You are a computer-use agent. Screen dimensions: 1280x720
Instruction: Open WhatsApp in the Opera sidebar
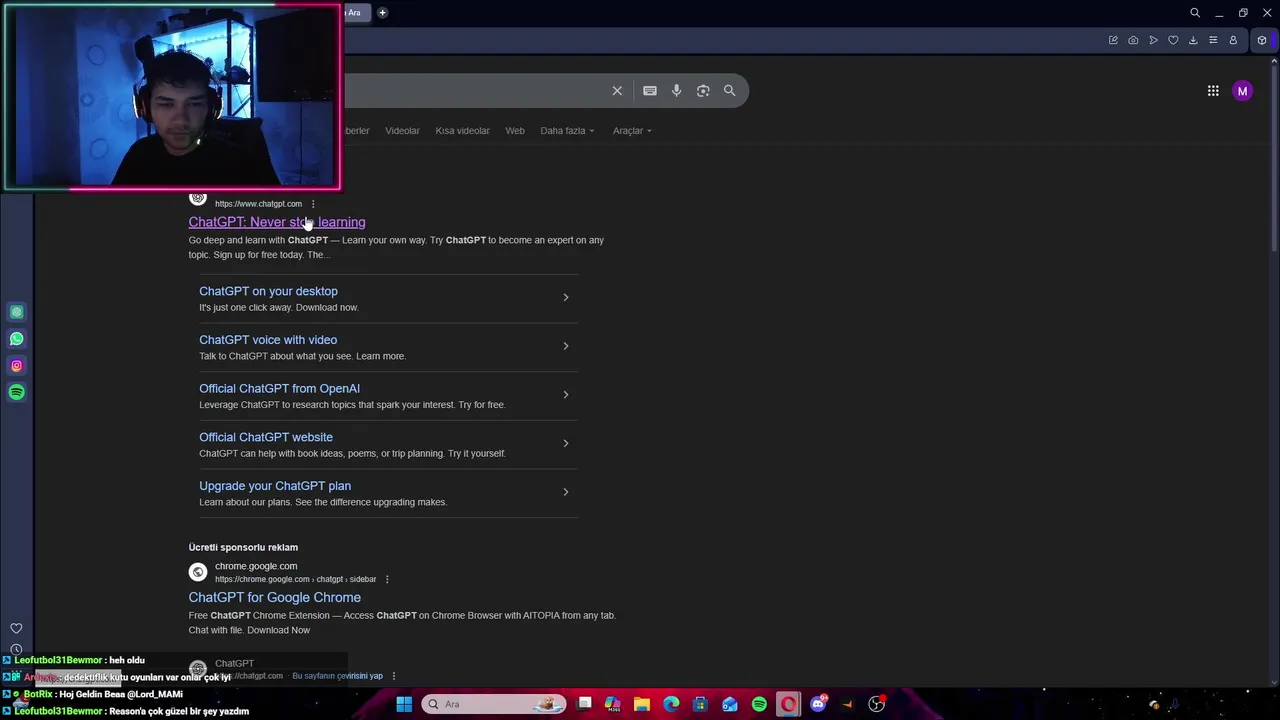16,339
